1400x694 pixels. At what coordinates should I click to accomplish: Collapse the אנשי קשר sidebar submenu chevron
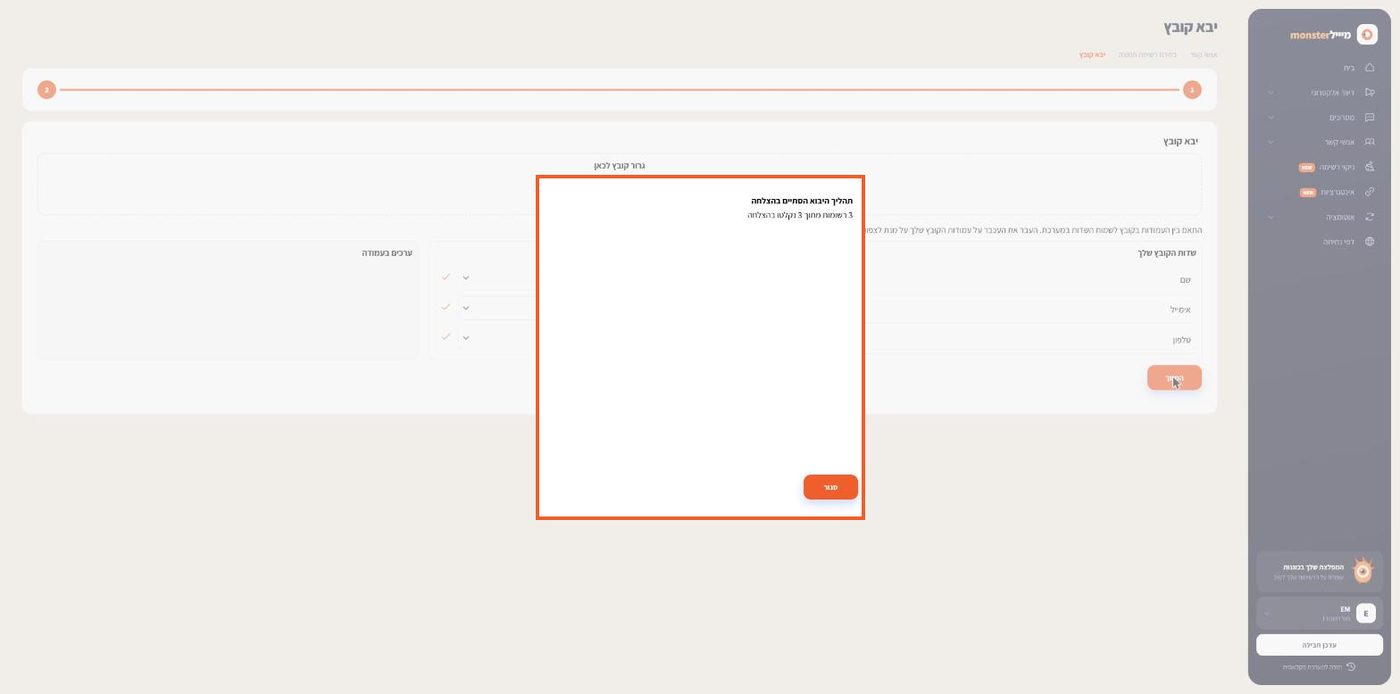1271,142
